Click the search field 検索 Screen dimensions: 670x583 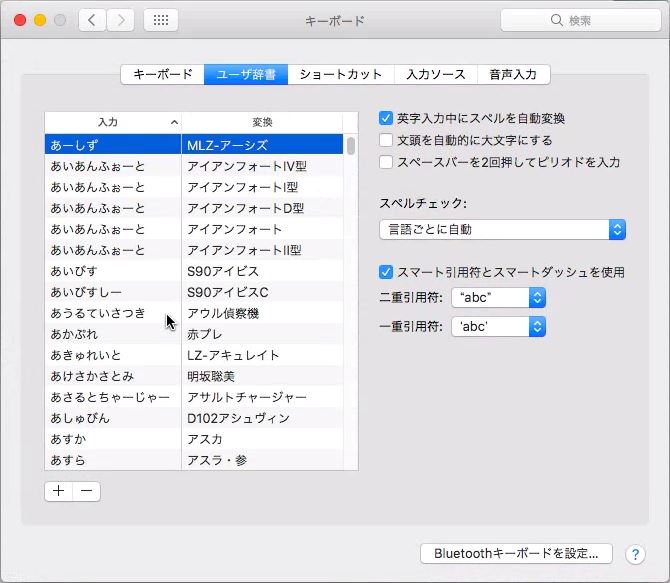click(x=581, y=20)
